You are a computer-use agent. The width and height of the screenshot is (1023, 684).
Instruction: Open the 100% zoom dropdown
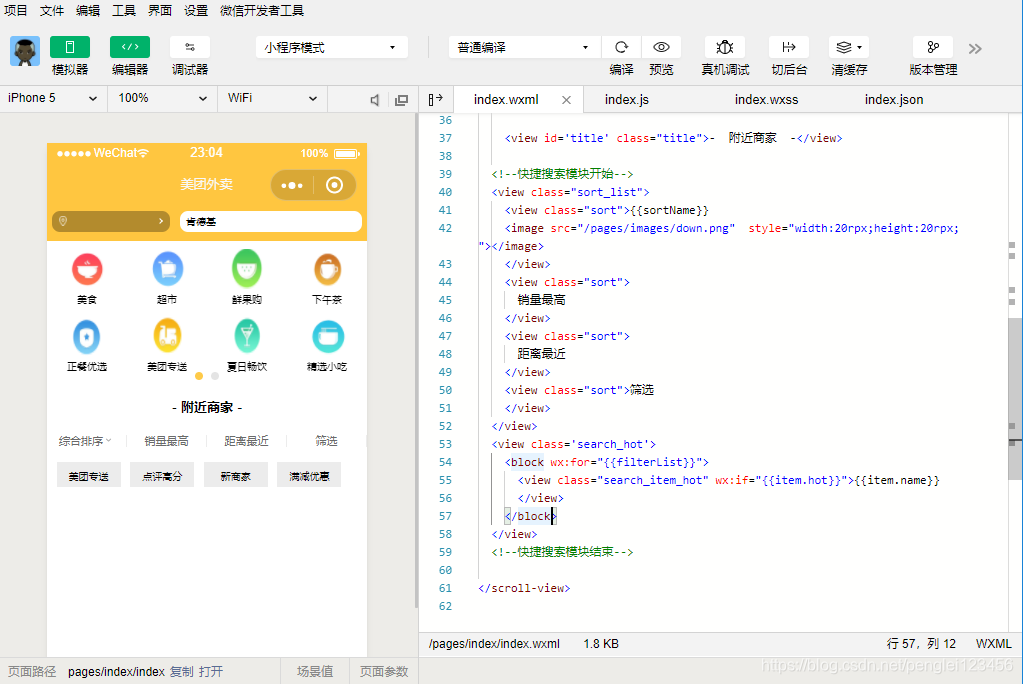point(162,98)
